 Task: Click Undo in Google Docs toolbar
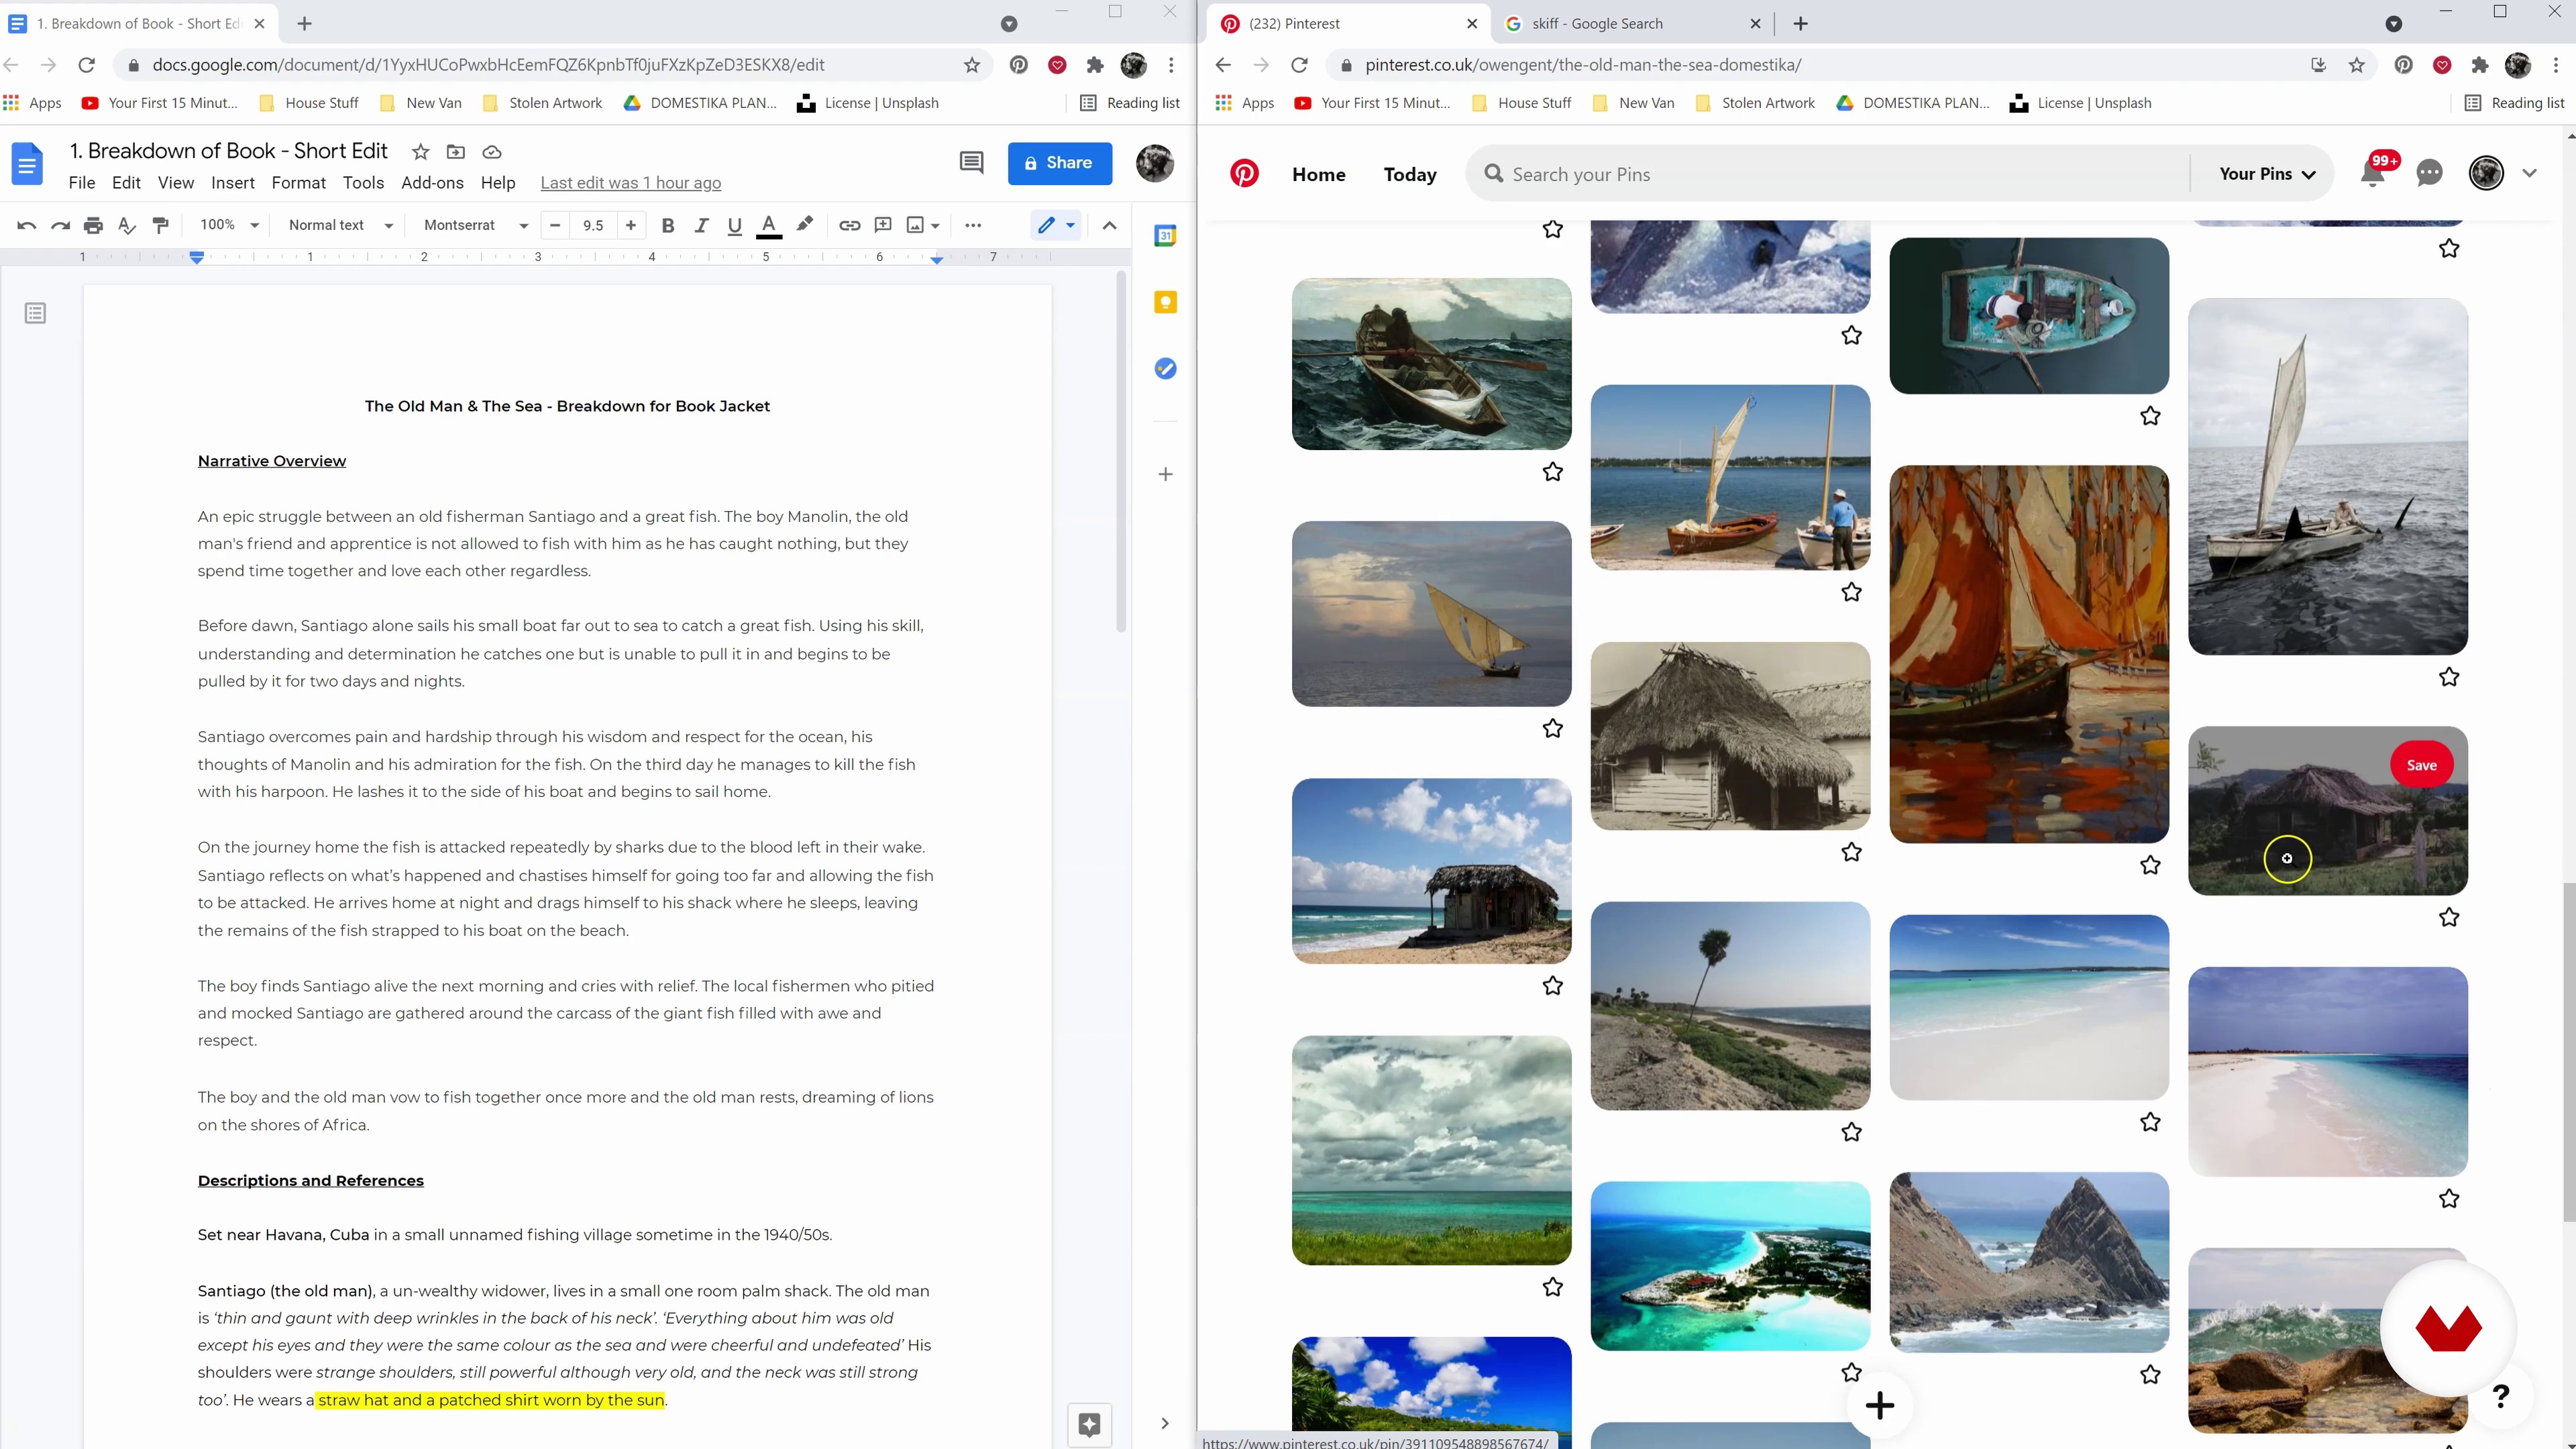pyautogui.click(x=27, y=225)
